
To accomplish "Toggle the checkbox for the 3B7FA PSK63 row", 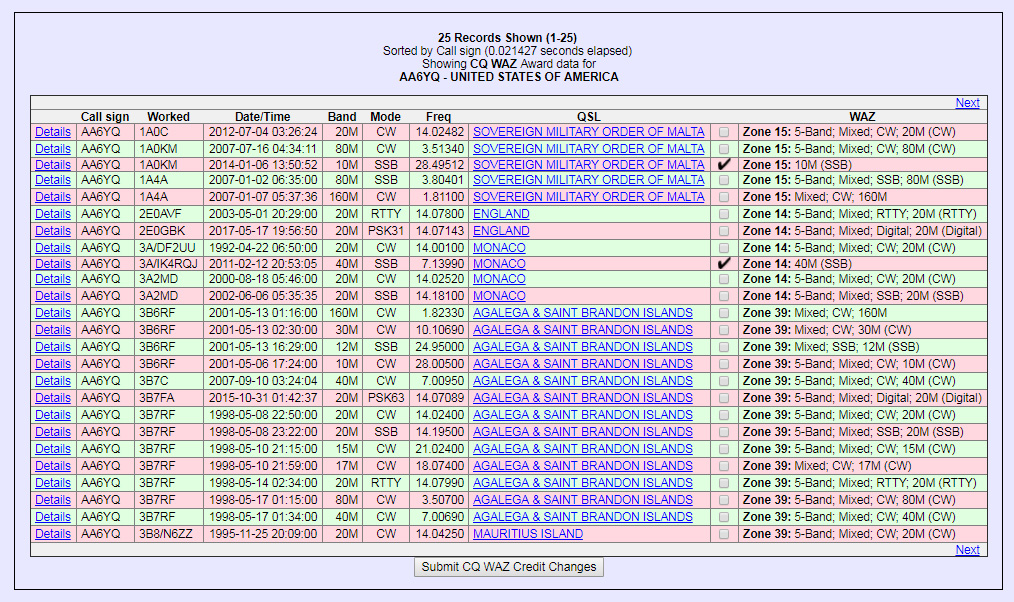I will (724, 398).
